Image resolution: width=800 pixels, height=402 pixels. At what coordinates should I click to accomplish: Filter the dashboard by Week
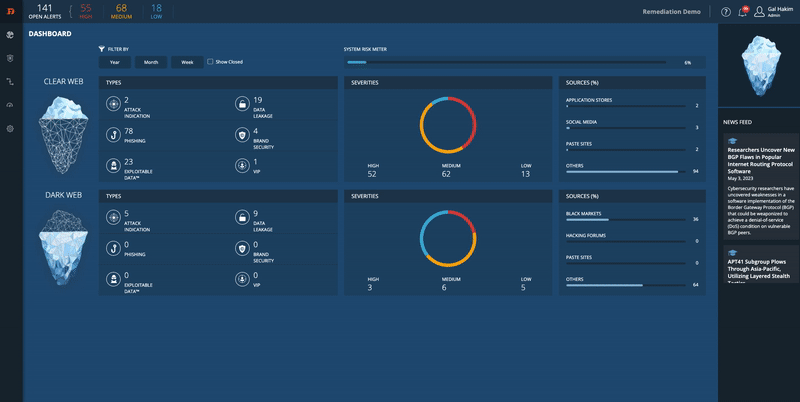(187, 62)
